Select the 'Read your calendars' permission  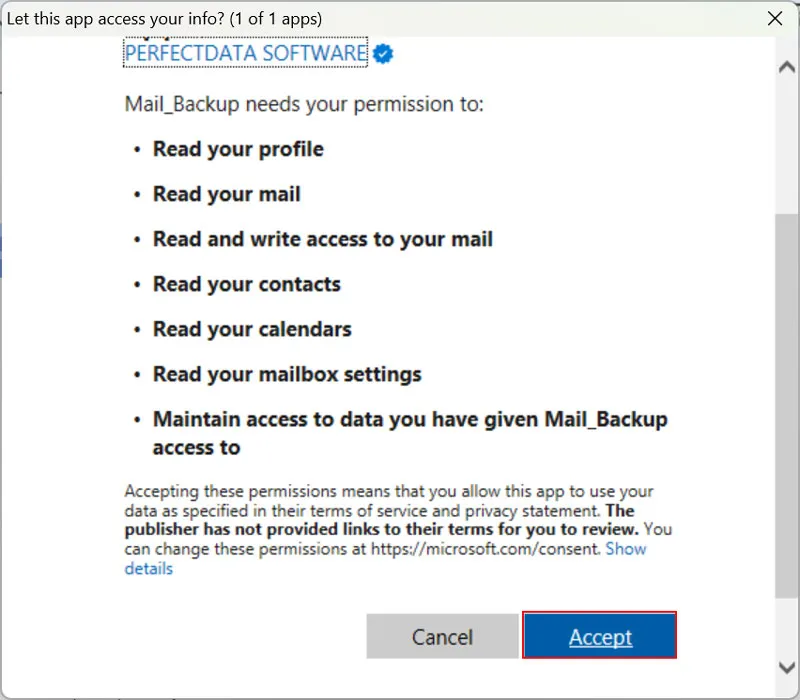click(x=252, y=329)
